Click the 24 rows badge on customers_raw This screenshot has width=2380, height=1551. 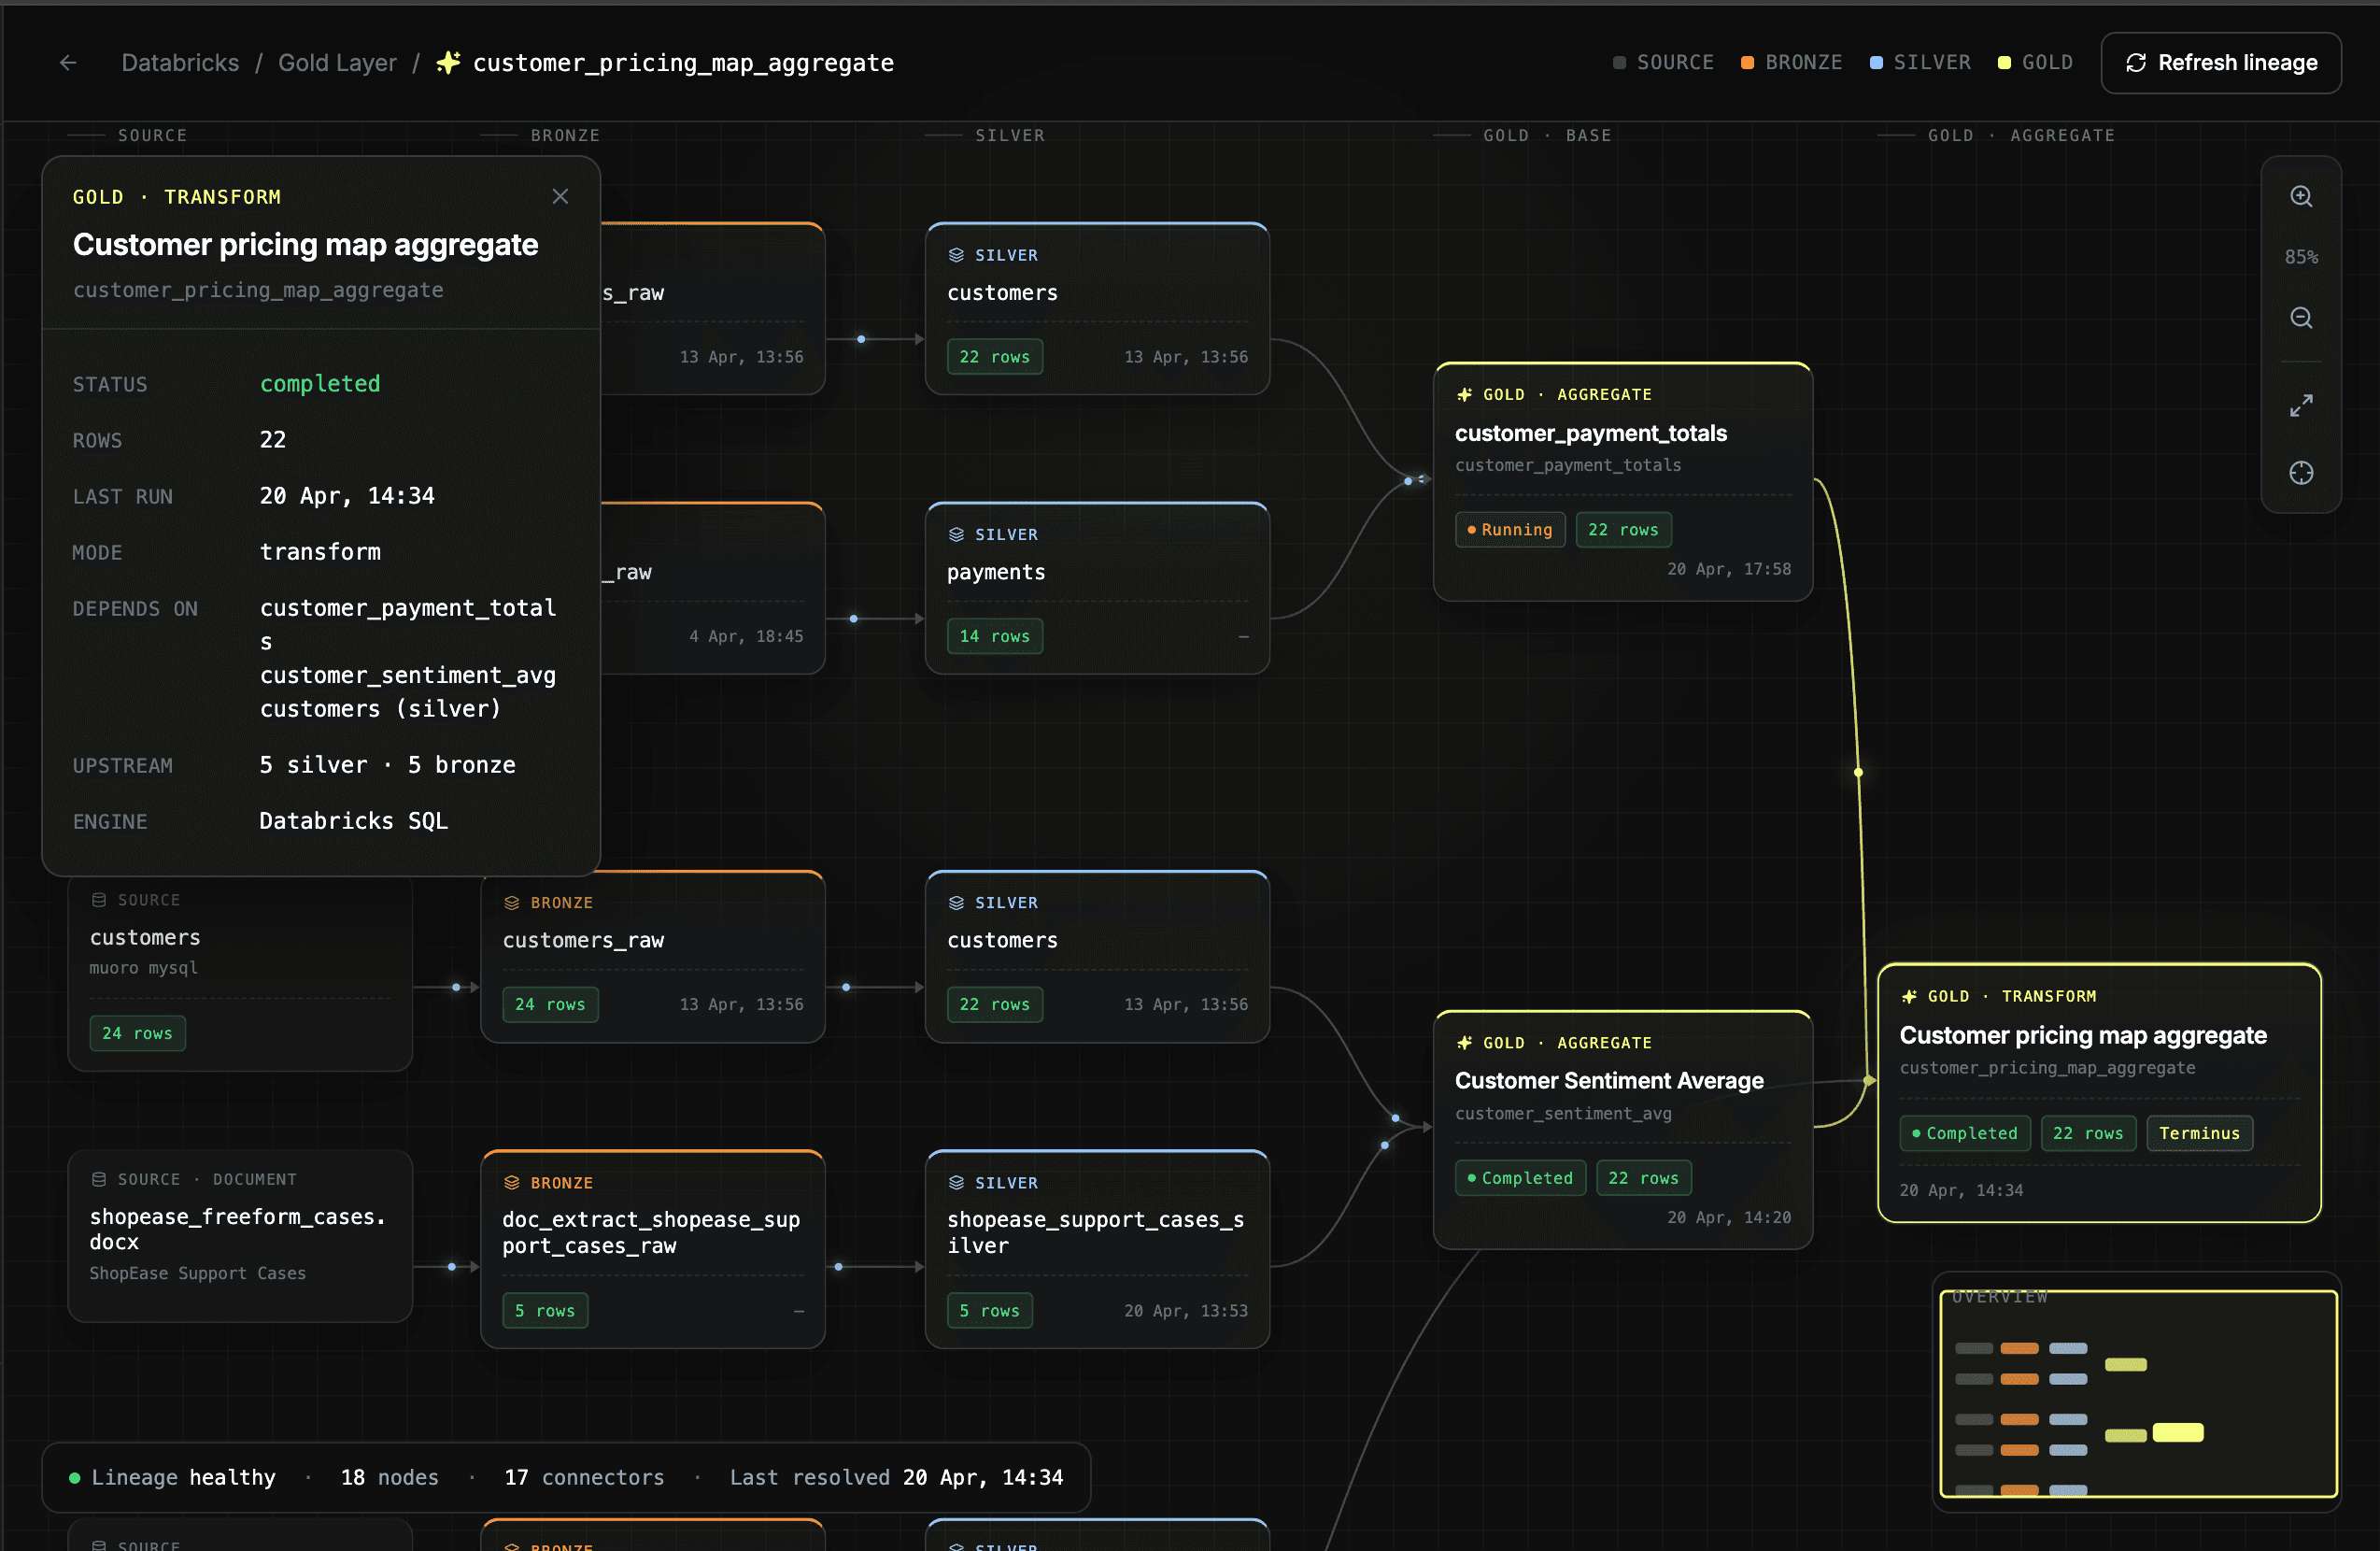coord(549,1004)
